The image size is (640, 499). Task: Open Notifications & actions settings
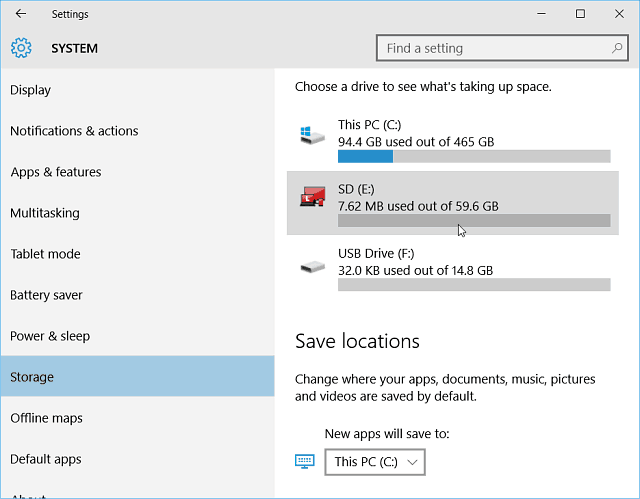click(138, 131)
